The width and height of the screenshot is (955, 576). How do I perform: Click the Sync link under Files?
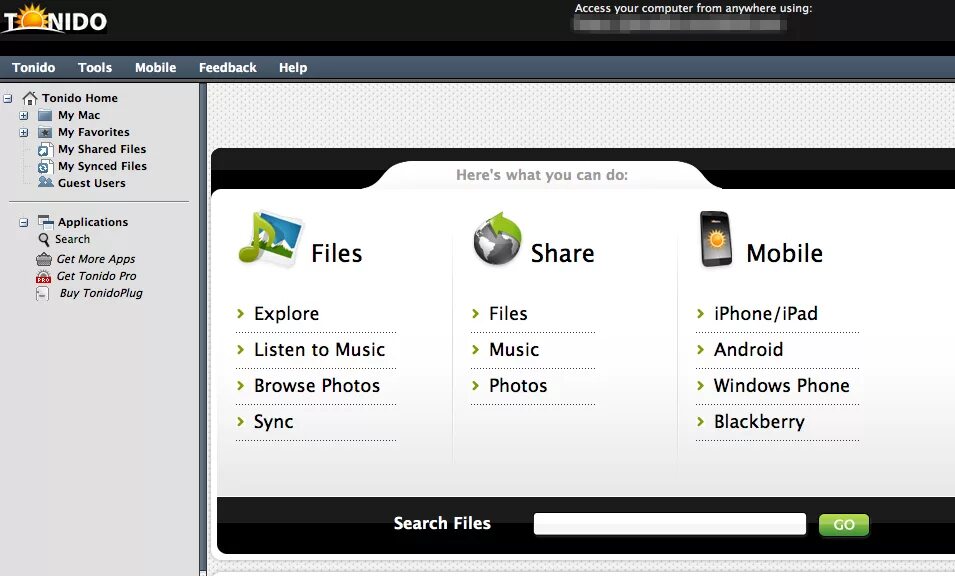click(273, 421)
